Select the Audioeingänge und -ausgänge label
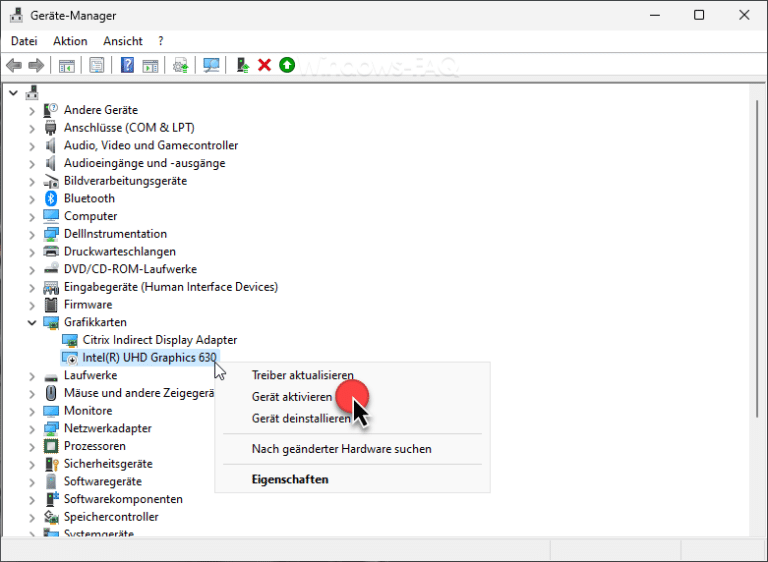Viewport: 768px width, 562px height. click(144, 163)
